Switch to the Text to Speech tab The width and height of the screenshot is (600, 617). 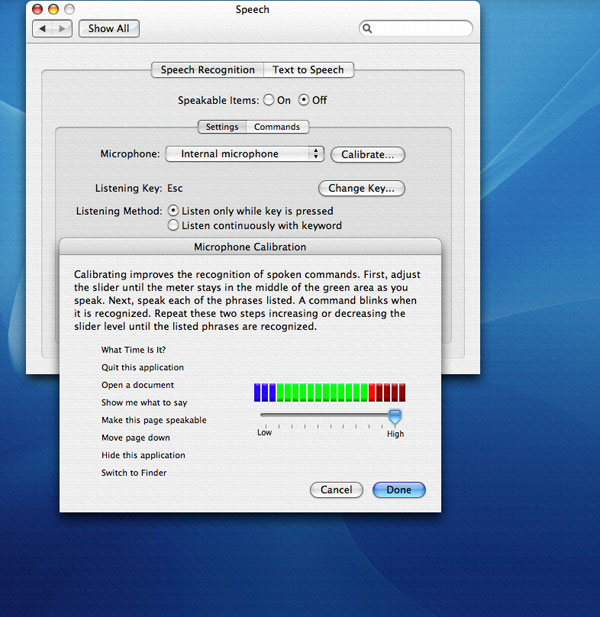point(308,70)
